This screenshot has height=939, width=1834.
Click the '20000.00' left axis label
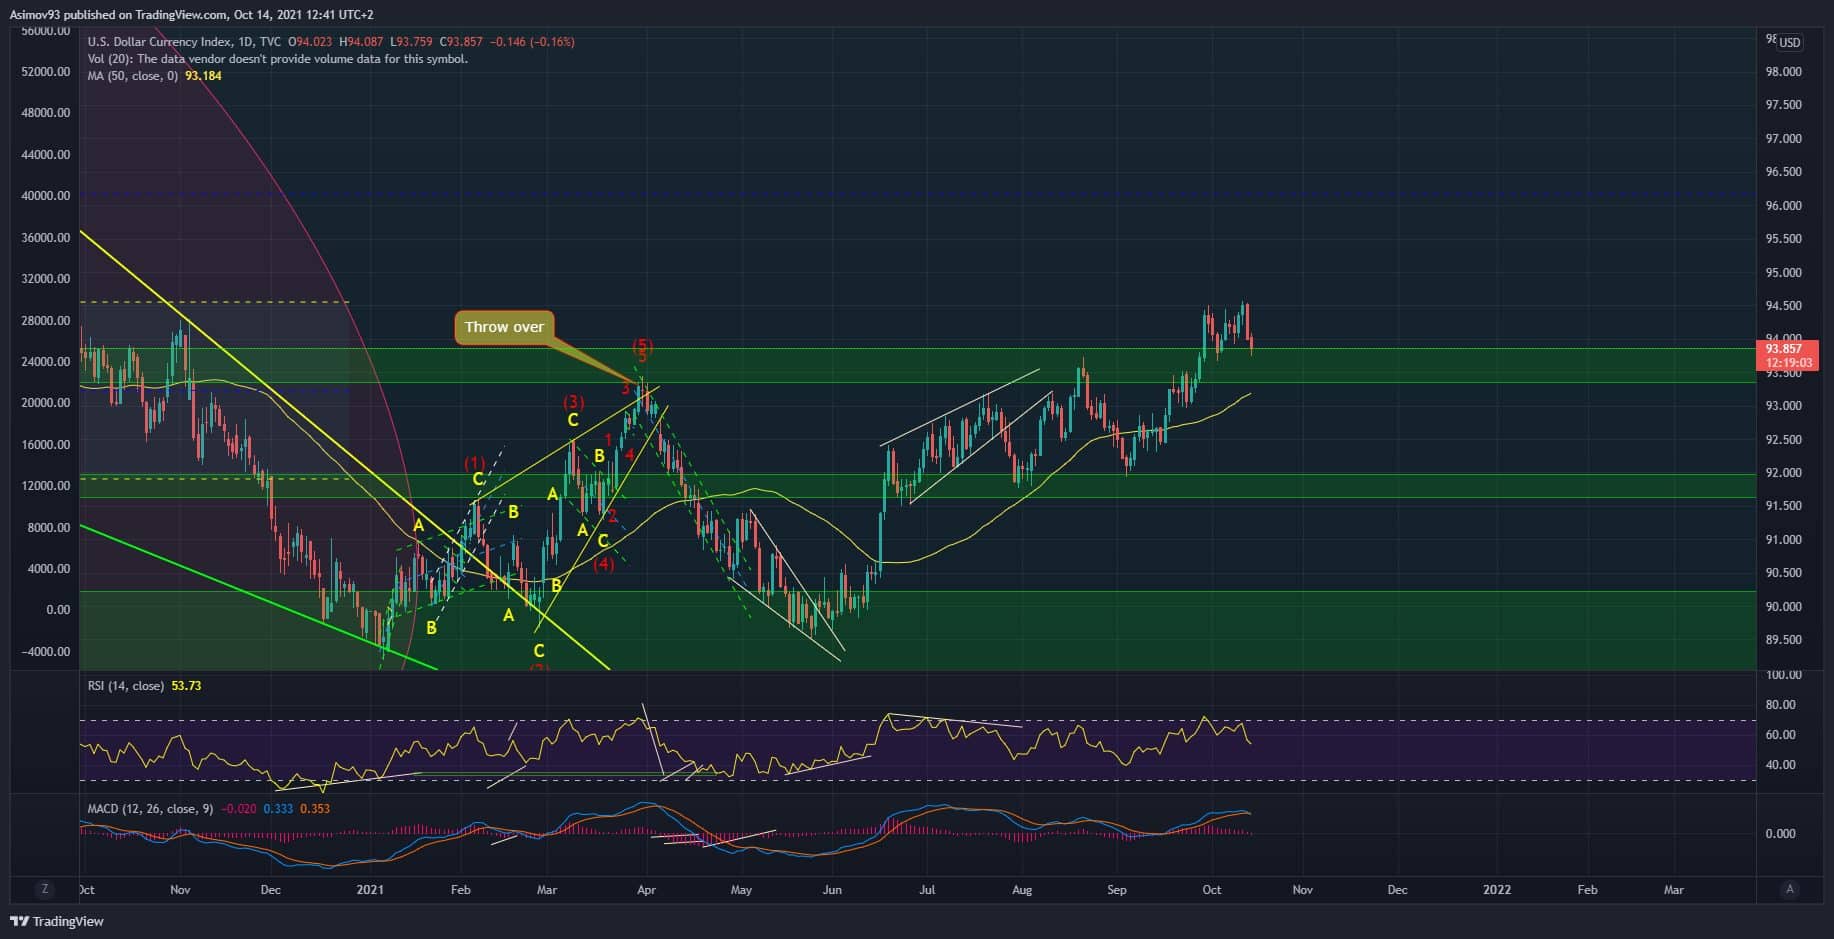coord(45,403)
